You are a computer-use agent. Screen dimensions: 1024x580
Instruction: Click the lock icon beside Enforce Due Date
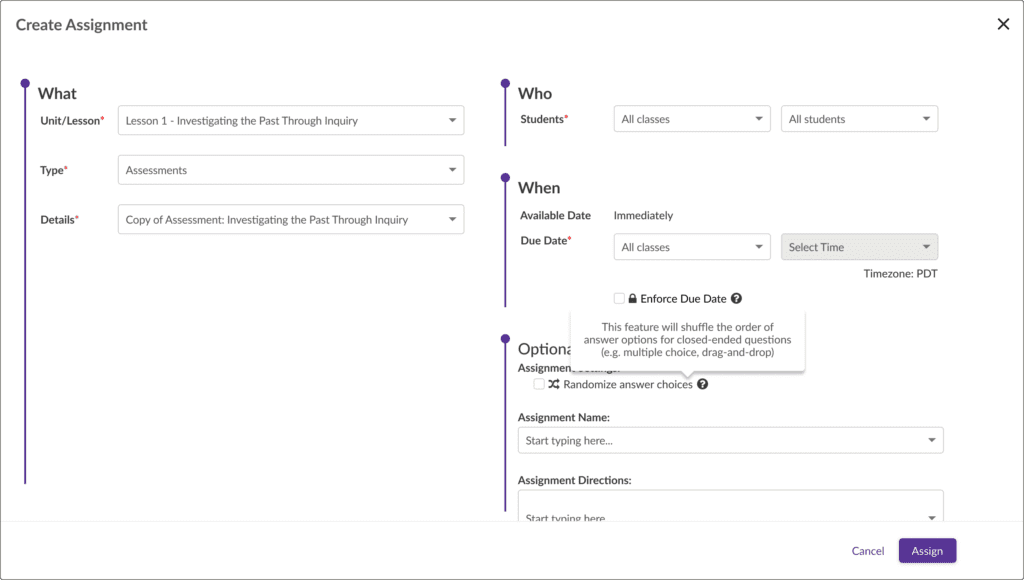point(632,298)
